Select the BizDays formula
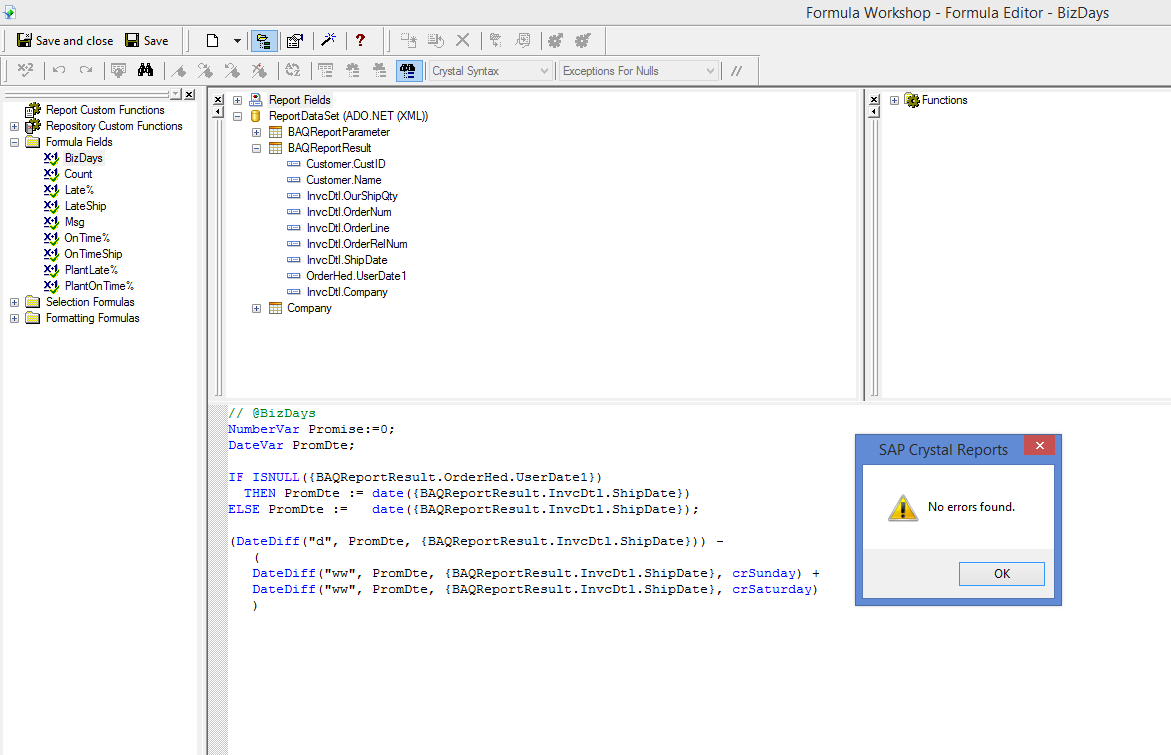1171x755 pixels. [x=83, y=158]
